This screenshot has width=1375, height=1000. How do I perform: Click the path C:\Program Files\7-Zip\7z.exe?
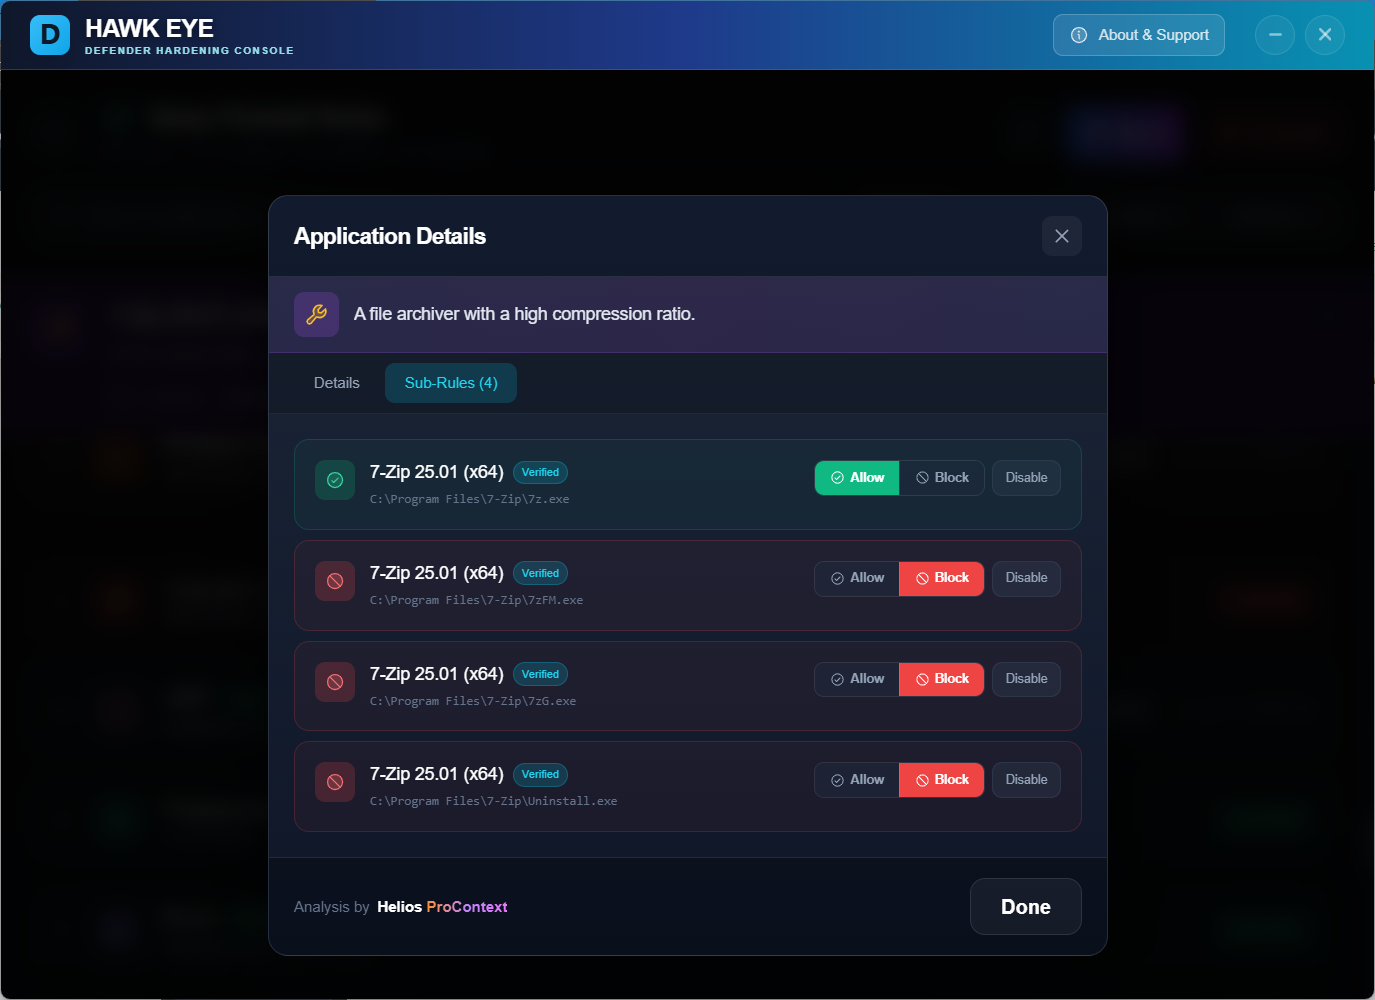pos(469,499)
